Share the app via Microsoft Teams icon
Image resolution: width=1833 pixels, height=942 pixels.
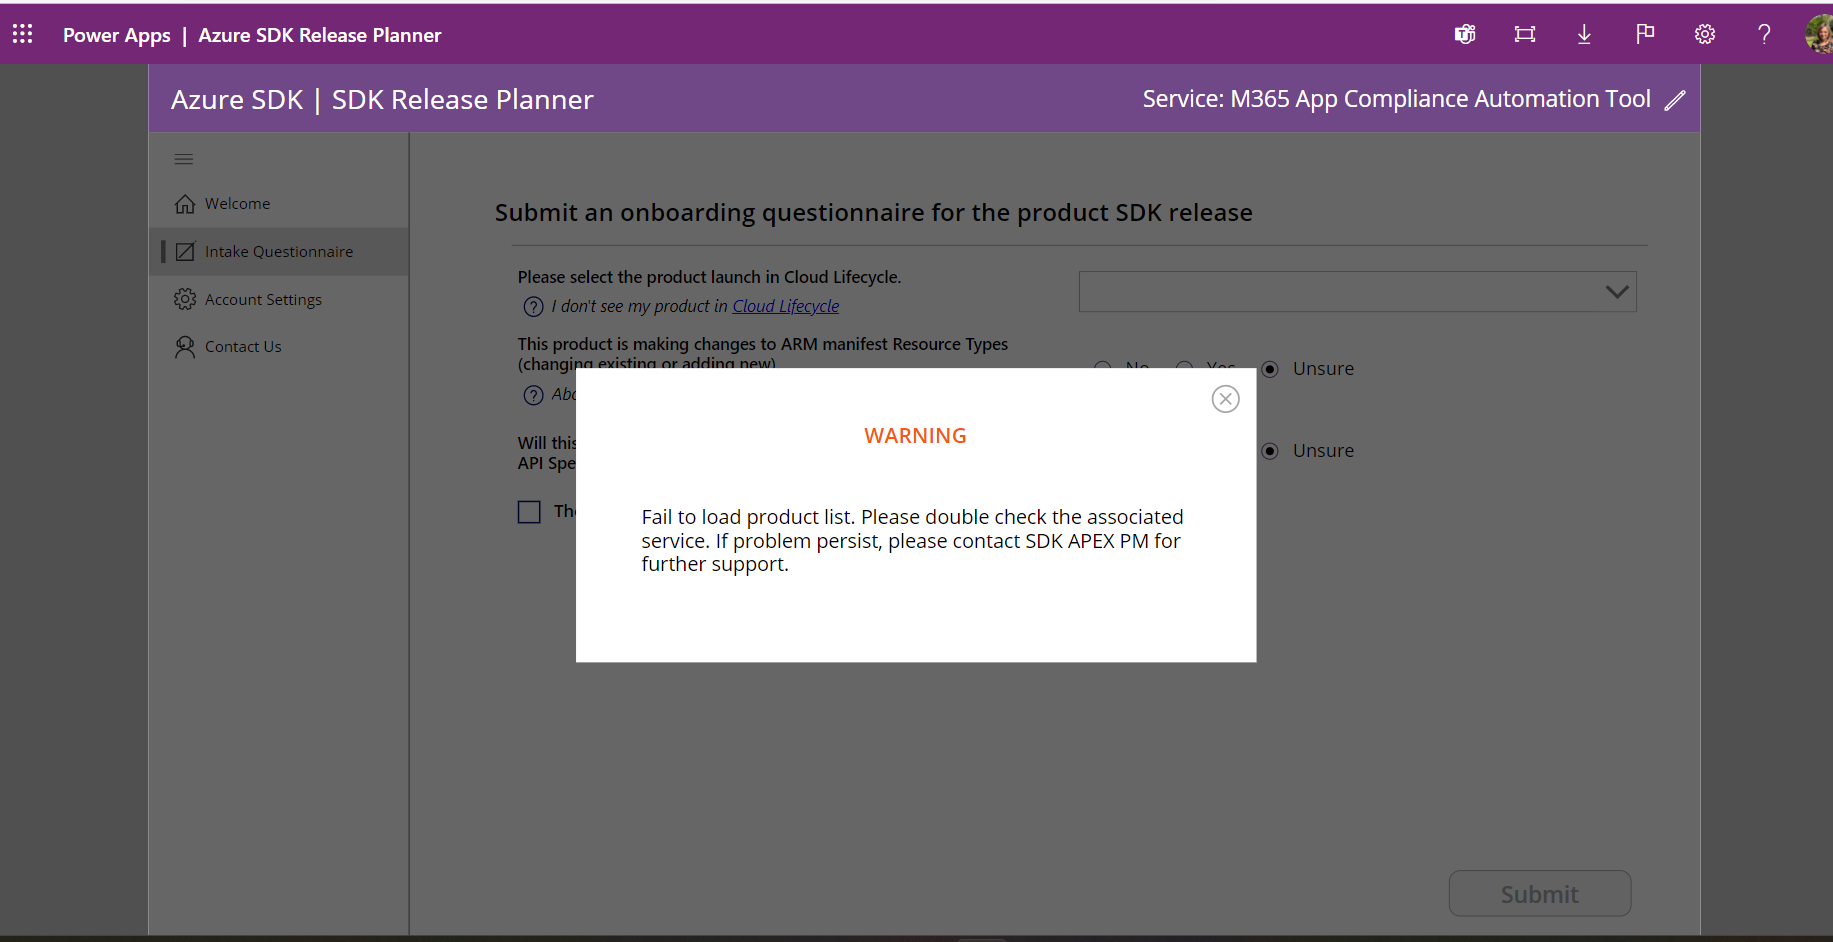coord(1464,33)
